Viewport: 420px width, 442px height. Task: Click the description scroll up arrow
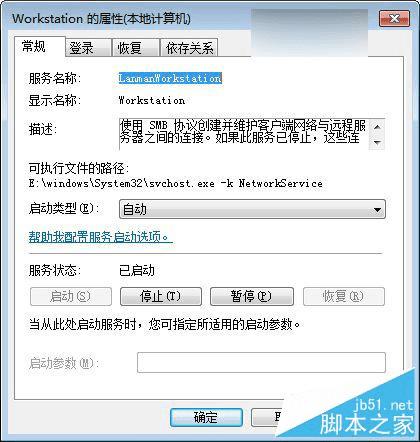click(377, 127)
